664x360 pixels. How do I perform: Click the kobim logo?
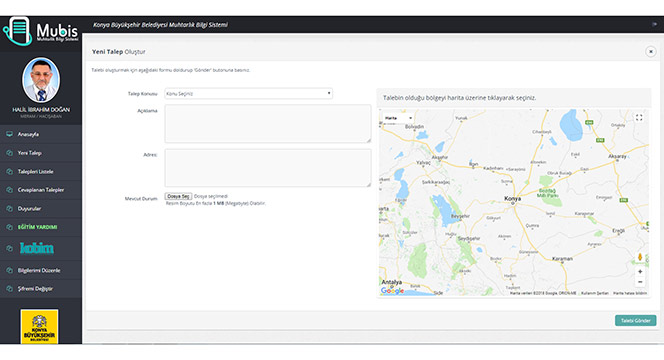point(37,248)
